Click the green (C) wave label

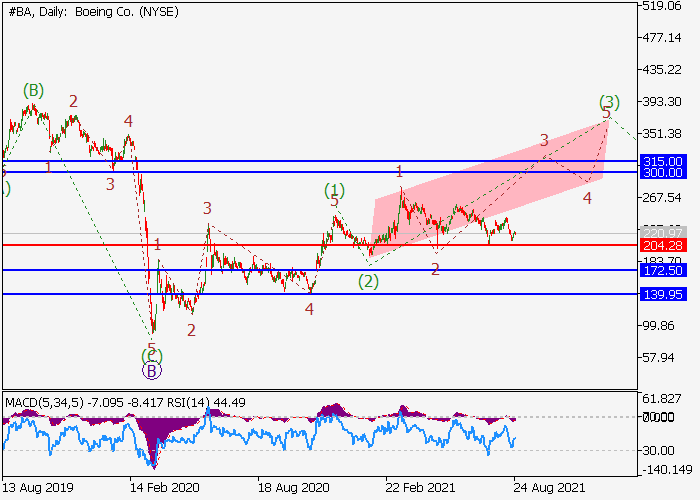pyautogui.click(x=152, y=356)
